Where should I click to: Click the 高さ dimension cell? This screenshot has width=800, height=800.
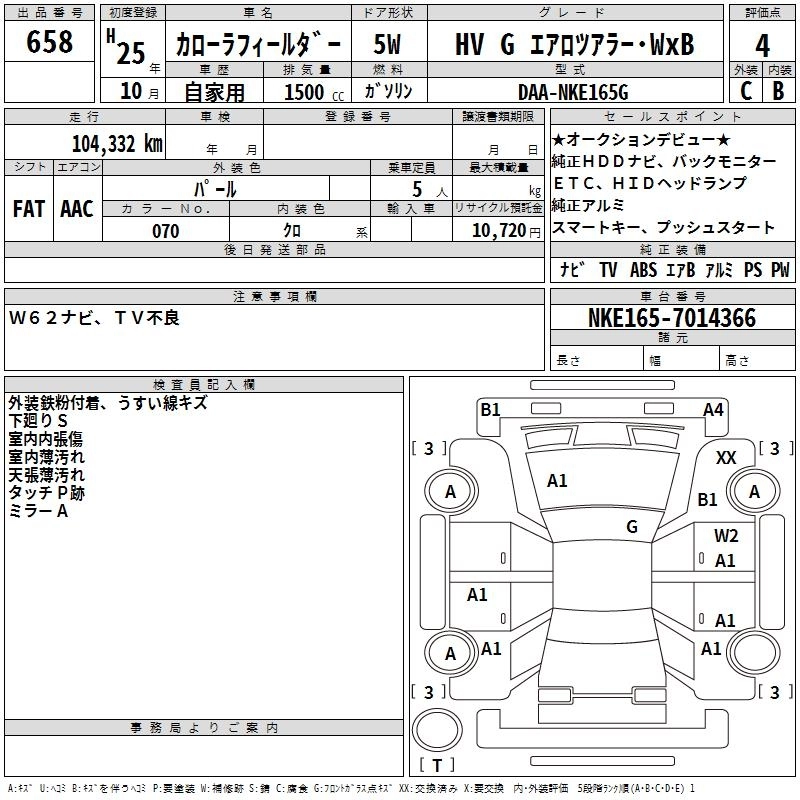[x=758, y=360]
